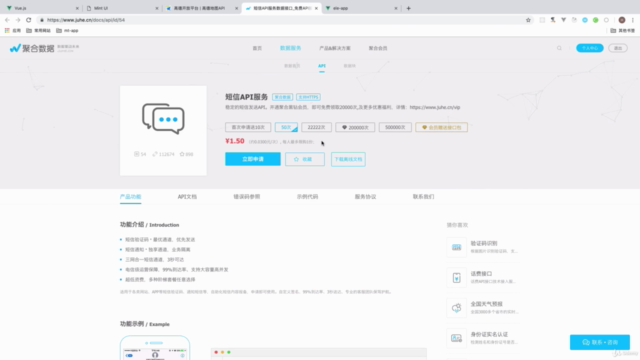Click the 联系·咨询 chat button
This screenshot has height=360, width=640.
point(600,342)
